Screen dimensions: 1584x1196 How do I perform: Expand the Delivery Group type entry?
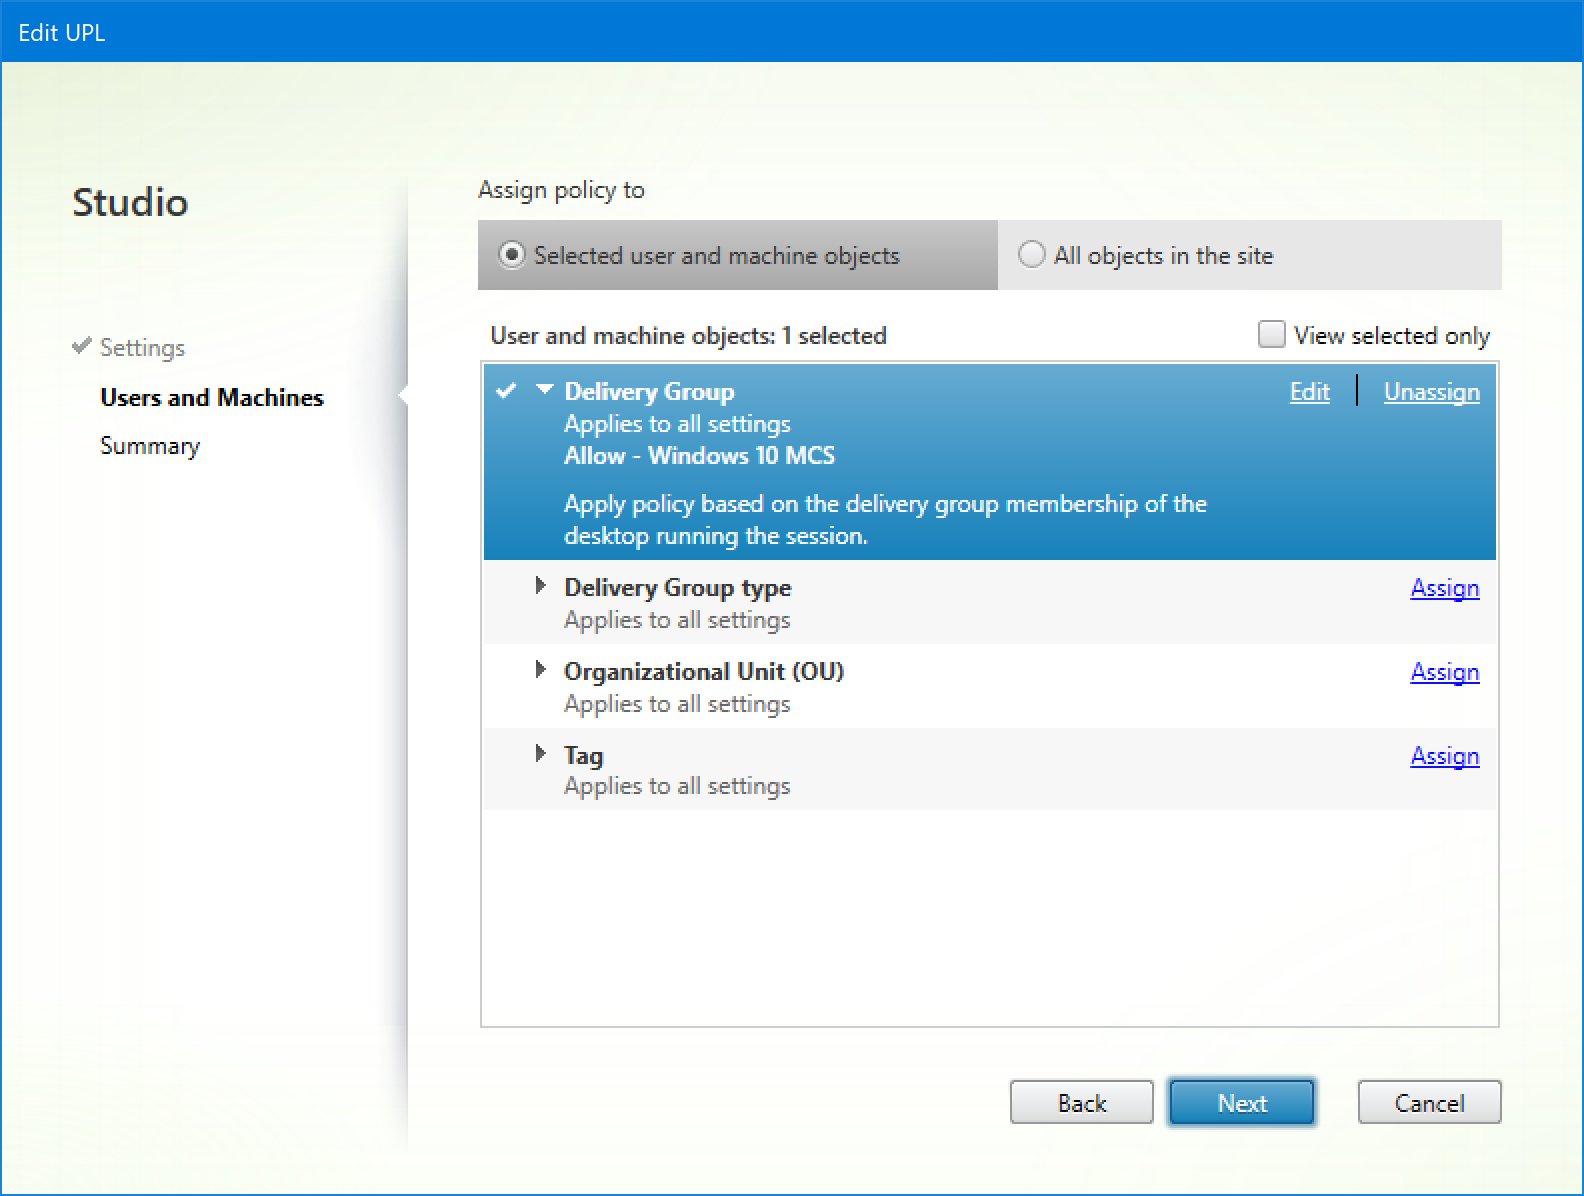pyautogui.click(x=541, y=586)
